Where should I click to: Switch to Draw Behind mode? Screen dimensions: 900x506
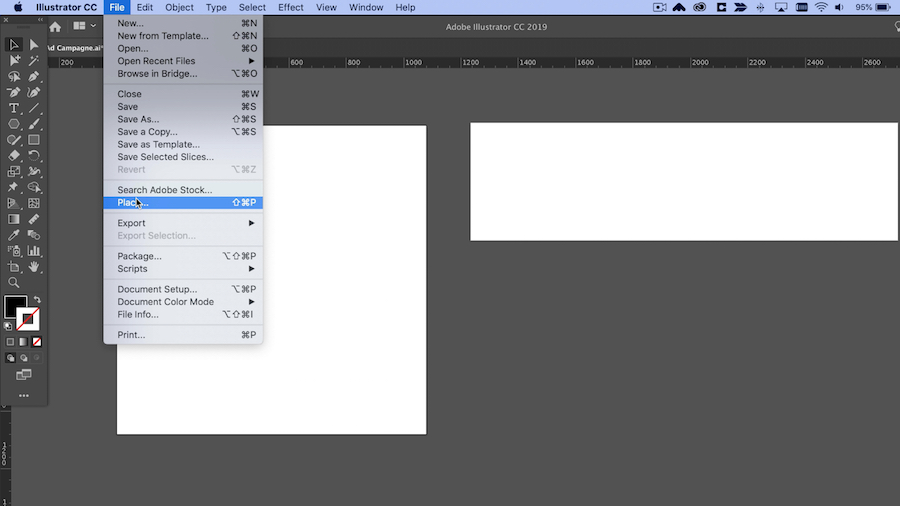pyautogui.click(x=24, y=358)
